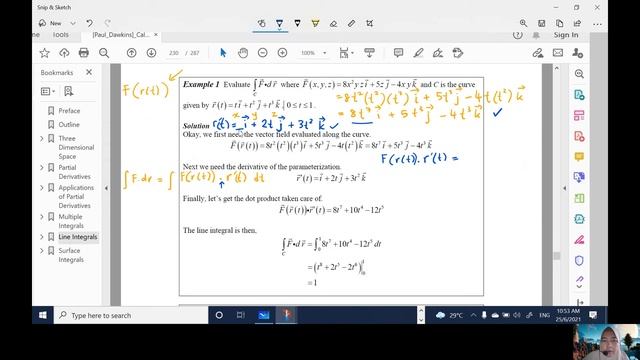Choose the hand pan tool
Viewport: 640px width, 360px height.
coord(243,53)
